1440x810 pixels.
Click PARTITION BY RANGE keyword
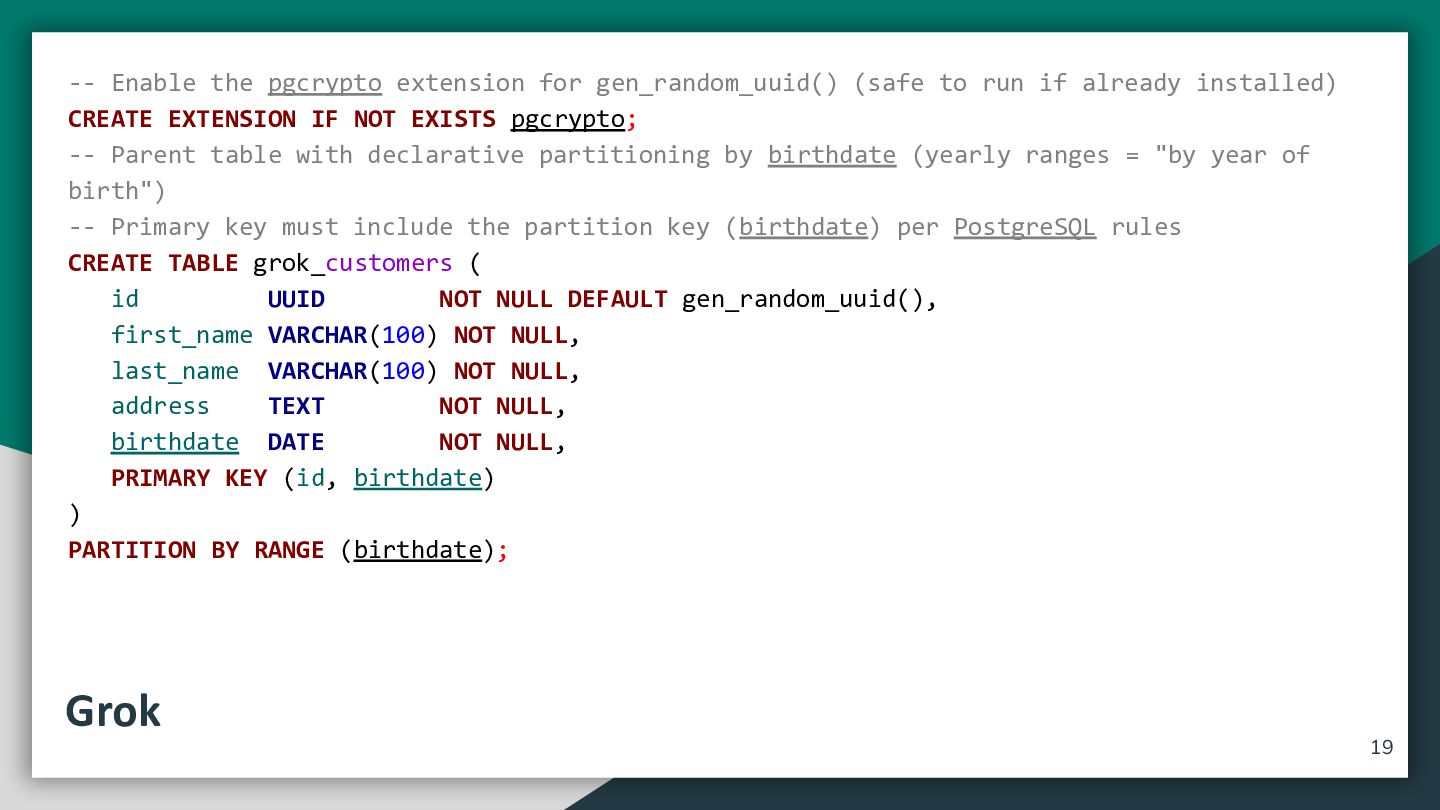196,550
